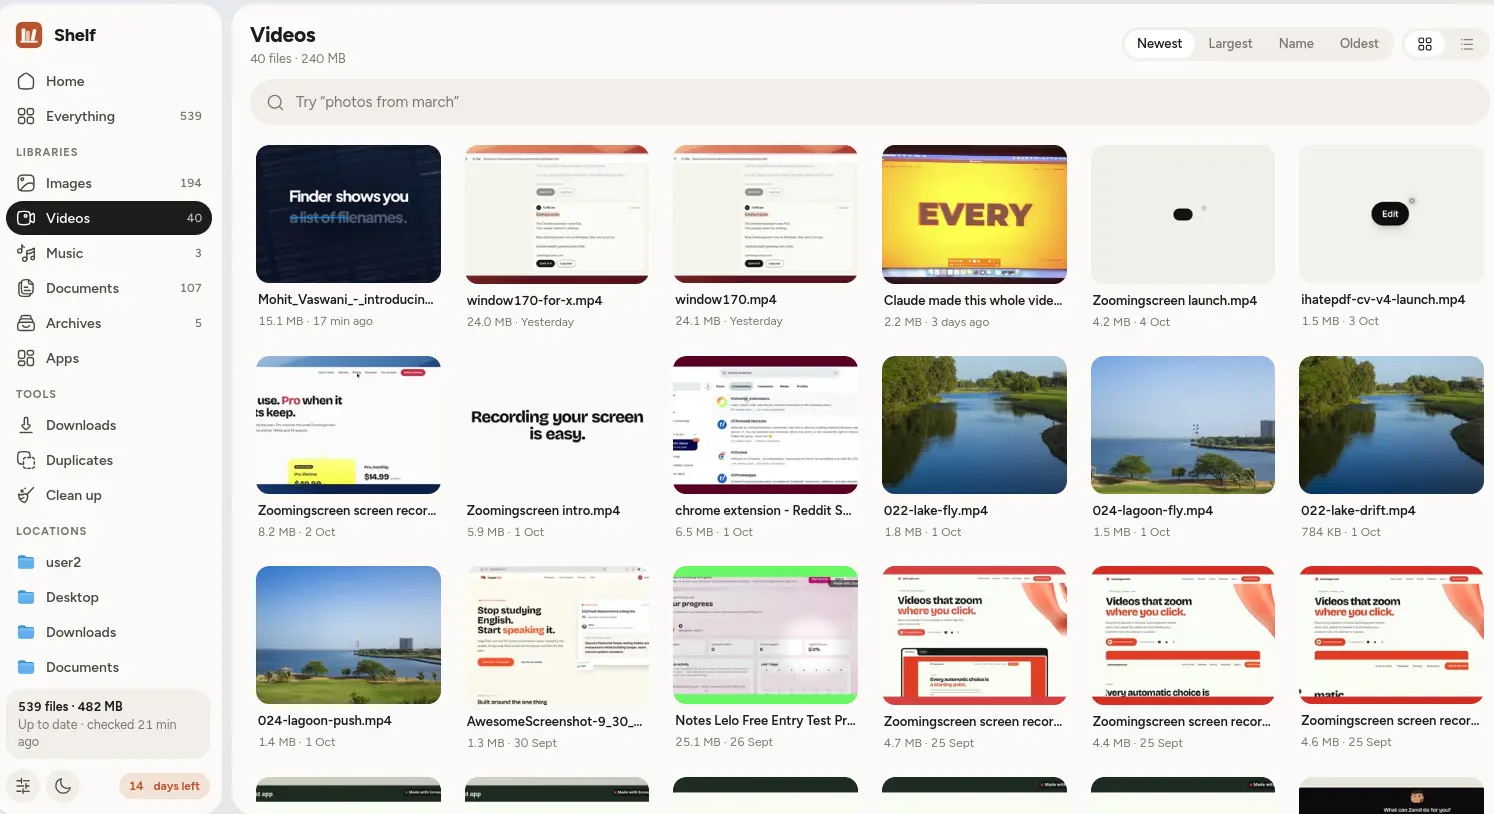Image resolution: width=1494 pixels, height=814 pixels.
Task: Open the Desktop folder location
Action: click(x=109, y=597)
